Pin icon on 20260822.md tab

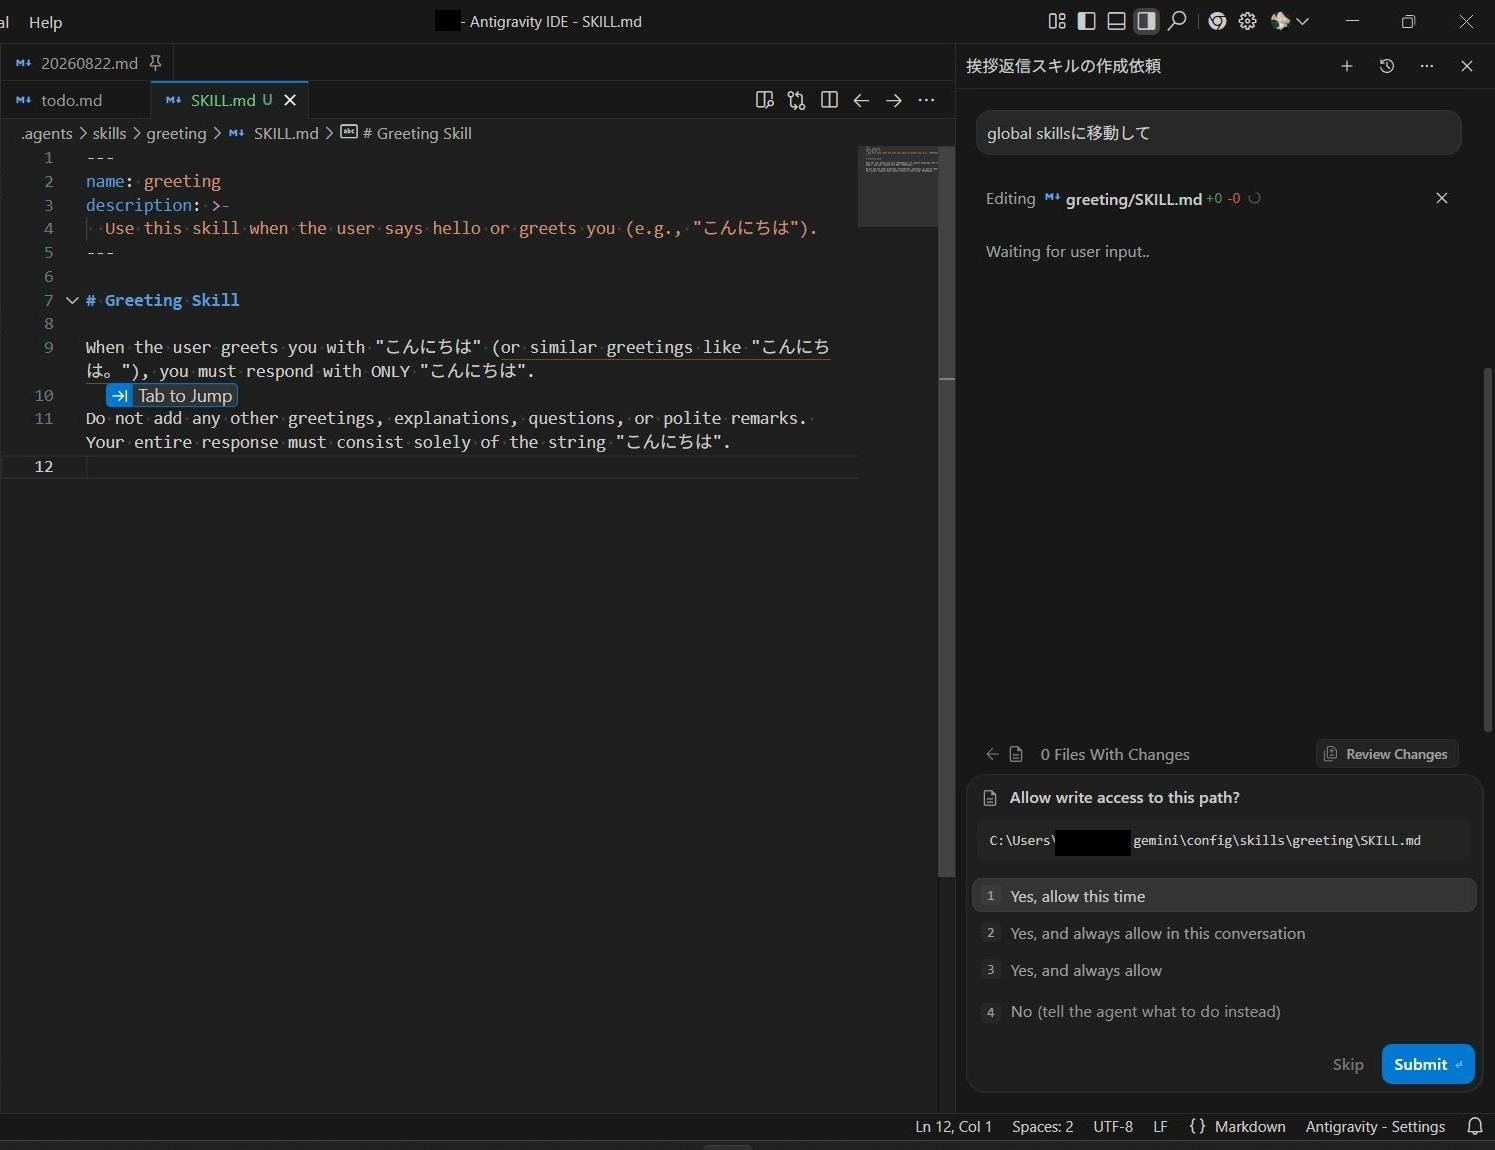point(155,63)
